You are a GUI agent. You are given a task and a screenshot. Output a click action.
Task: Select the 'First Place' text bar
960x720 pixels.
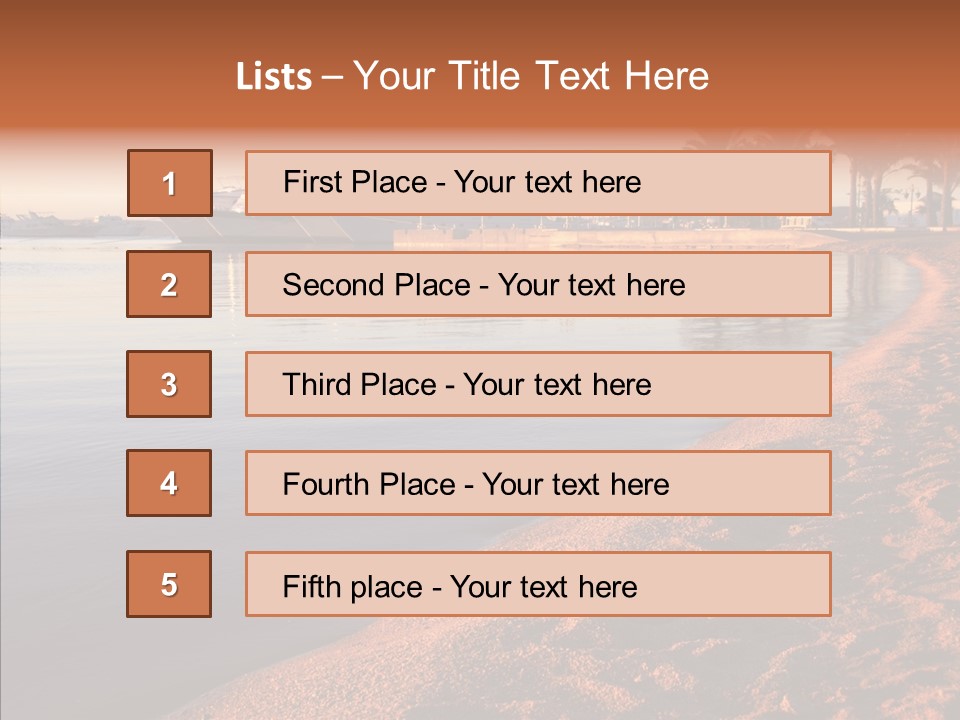538,183
